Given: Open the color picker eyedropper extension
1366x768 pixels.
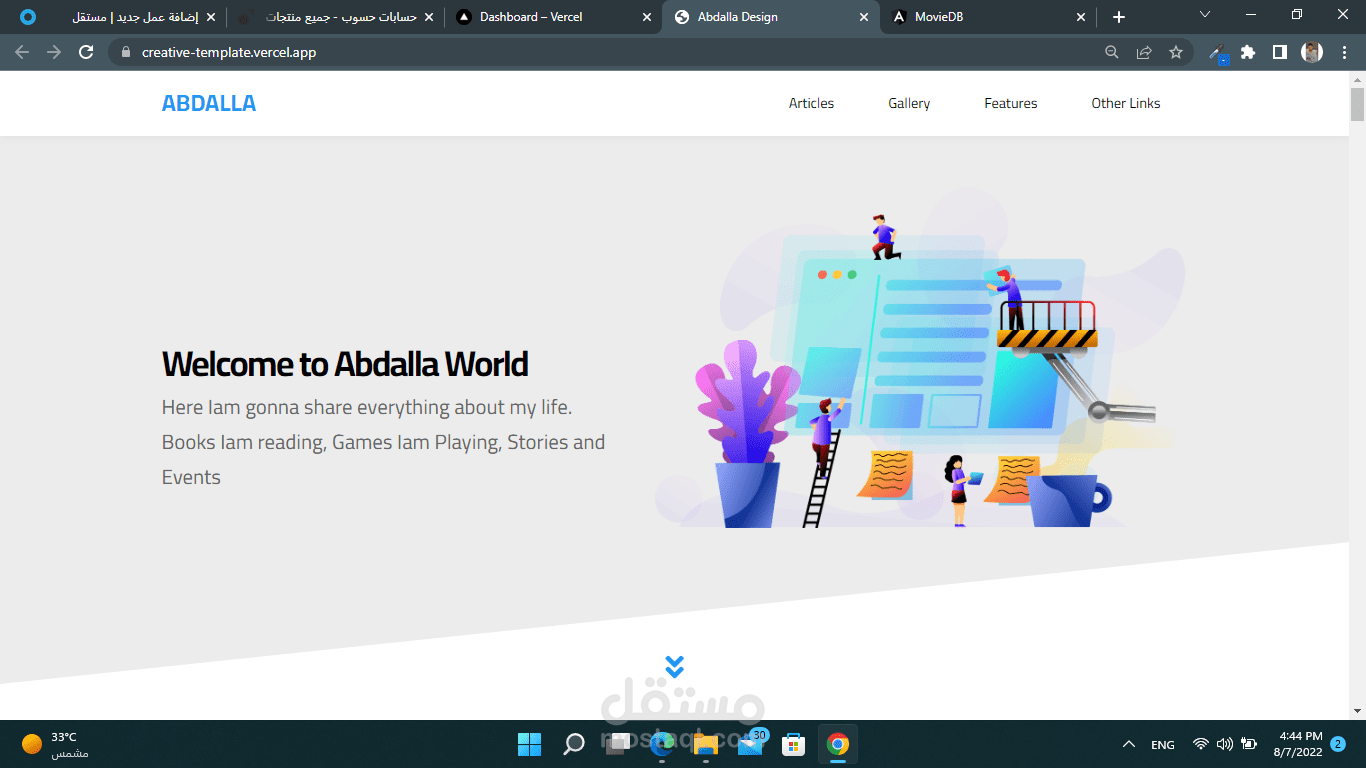Looking at the screenshot, I should (1218, 53).
